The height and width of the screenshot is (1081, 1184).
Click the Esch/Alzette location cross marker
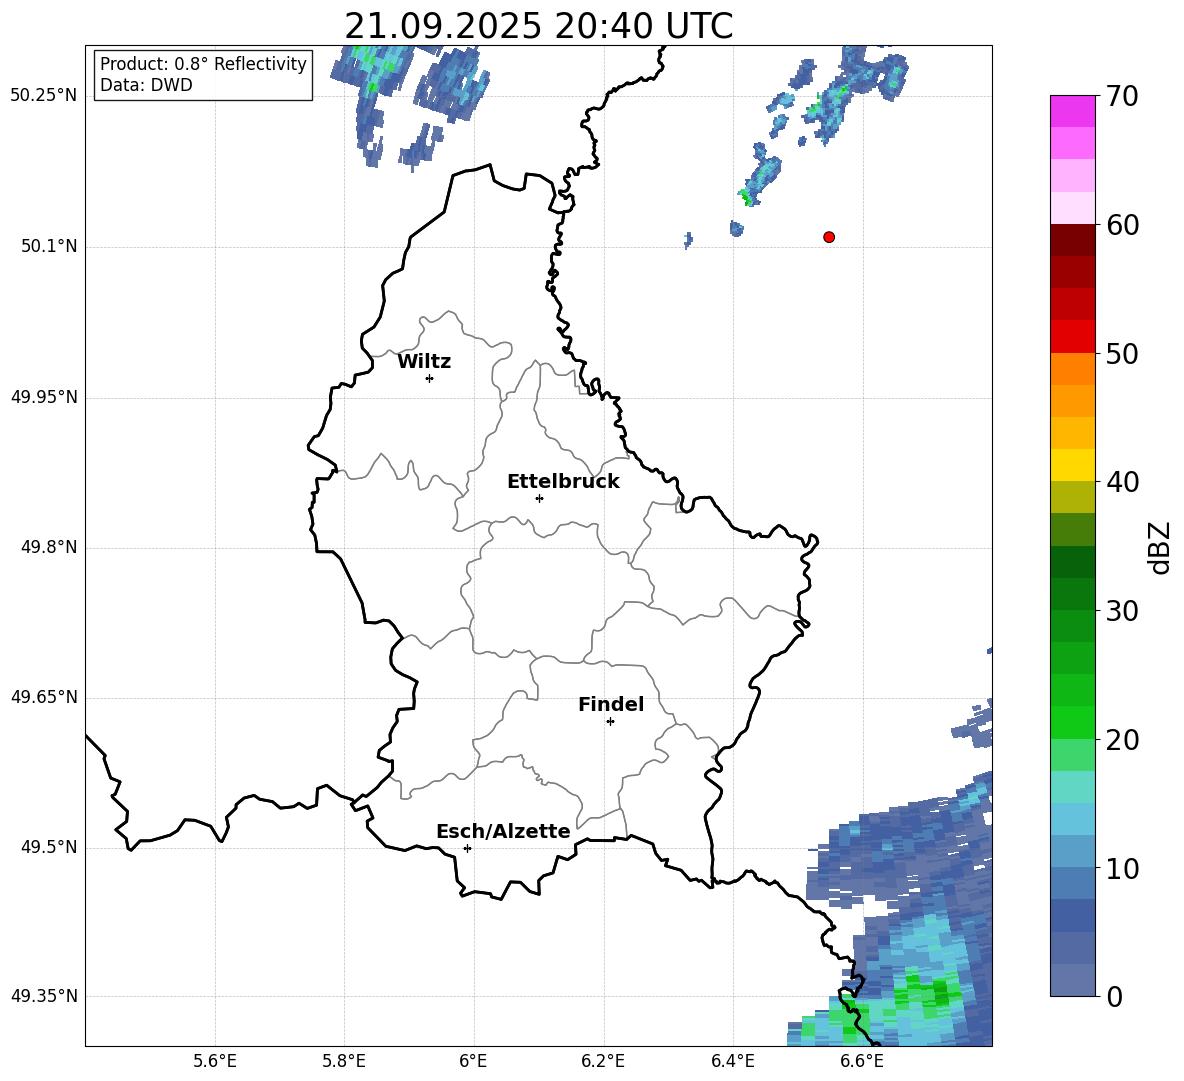(x=467, y=848)
